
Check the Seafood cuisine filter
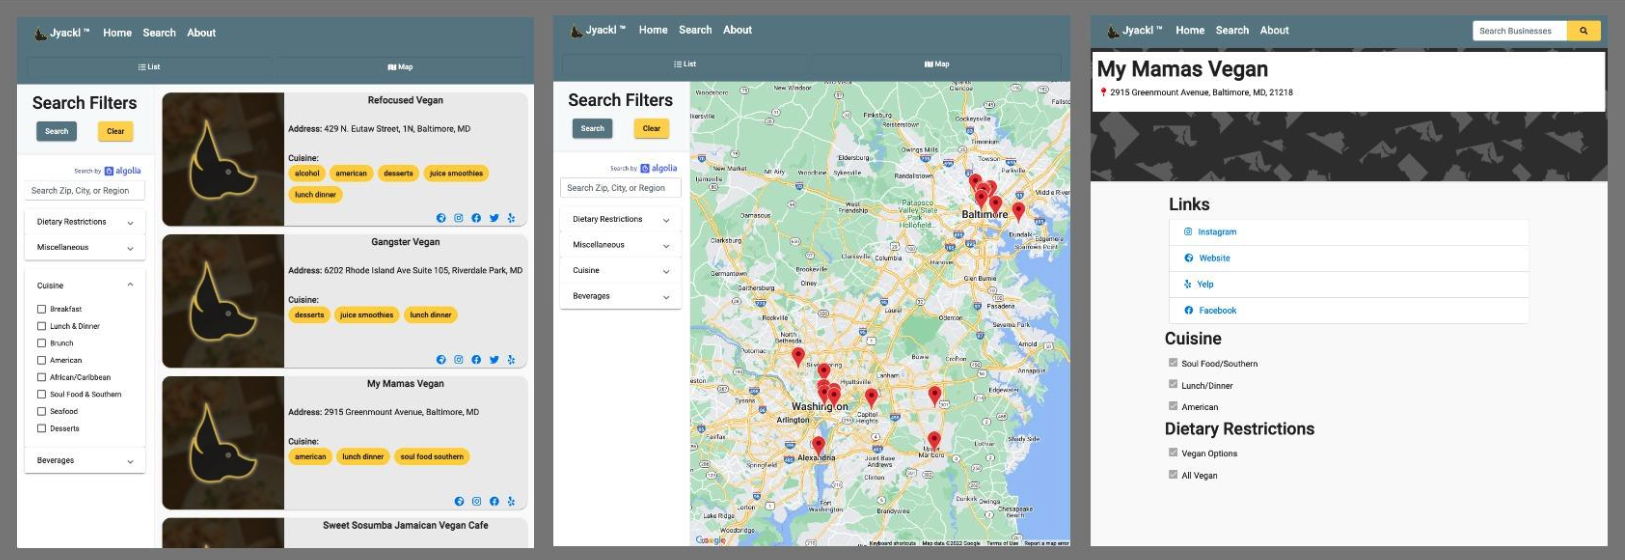[x=41, y=411]
